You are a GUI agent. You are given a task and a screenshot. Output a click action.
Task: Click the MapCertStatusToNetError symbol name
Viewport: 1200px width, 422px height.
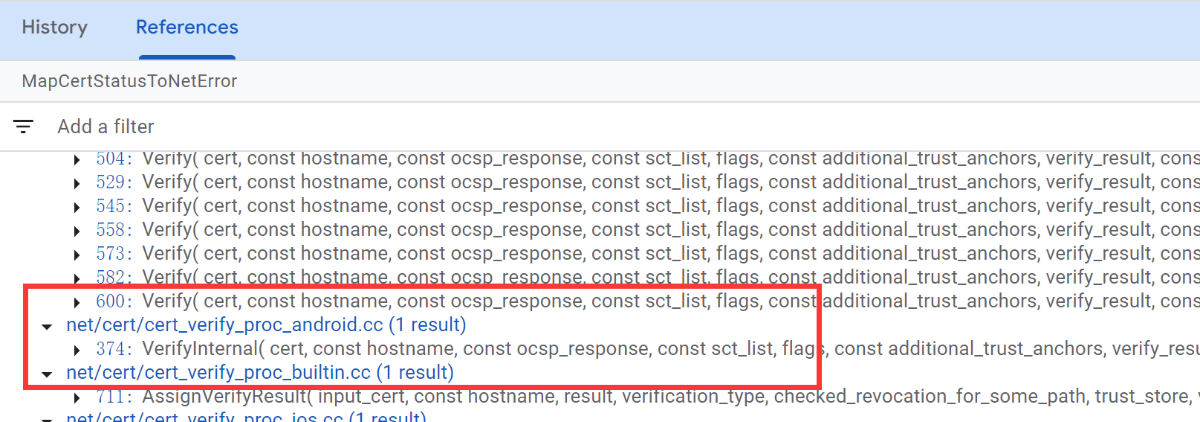coord(129,81)
